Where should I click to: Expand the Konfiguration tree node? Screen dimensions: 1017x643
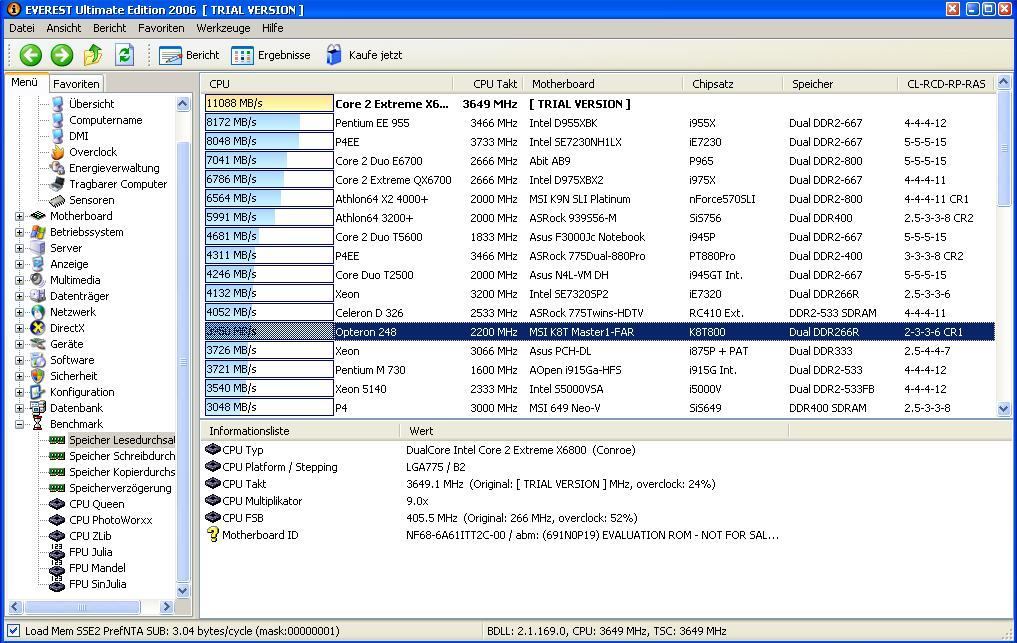click(19, 393)
